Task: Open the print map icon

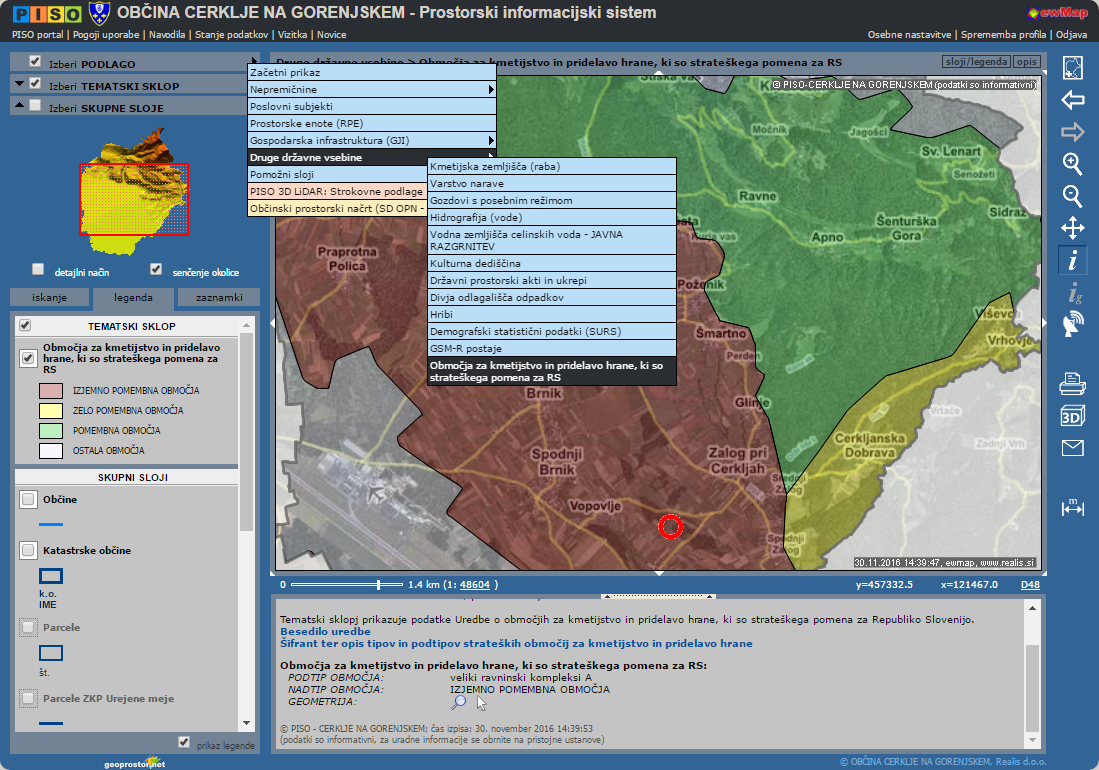Action: pos(1072,382)
